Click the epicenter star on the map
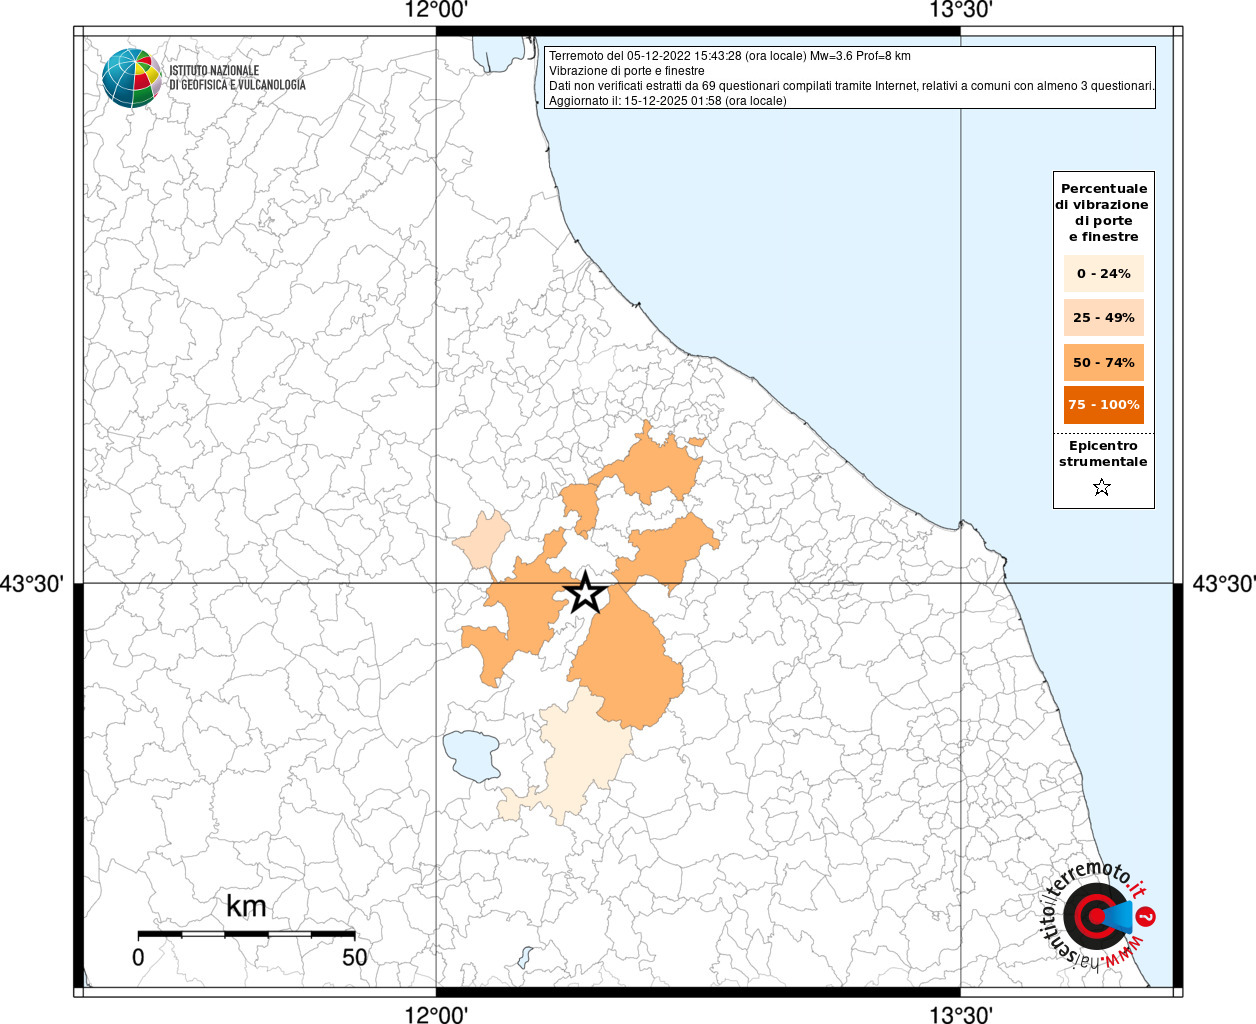The width and height of the screenshot is (1256, 1024). tap(586, 593)
